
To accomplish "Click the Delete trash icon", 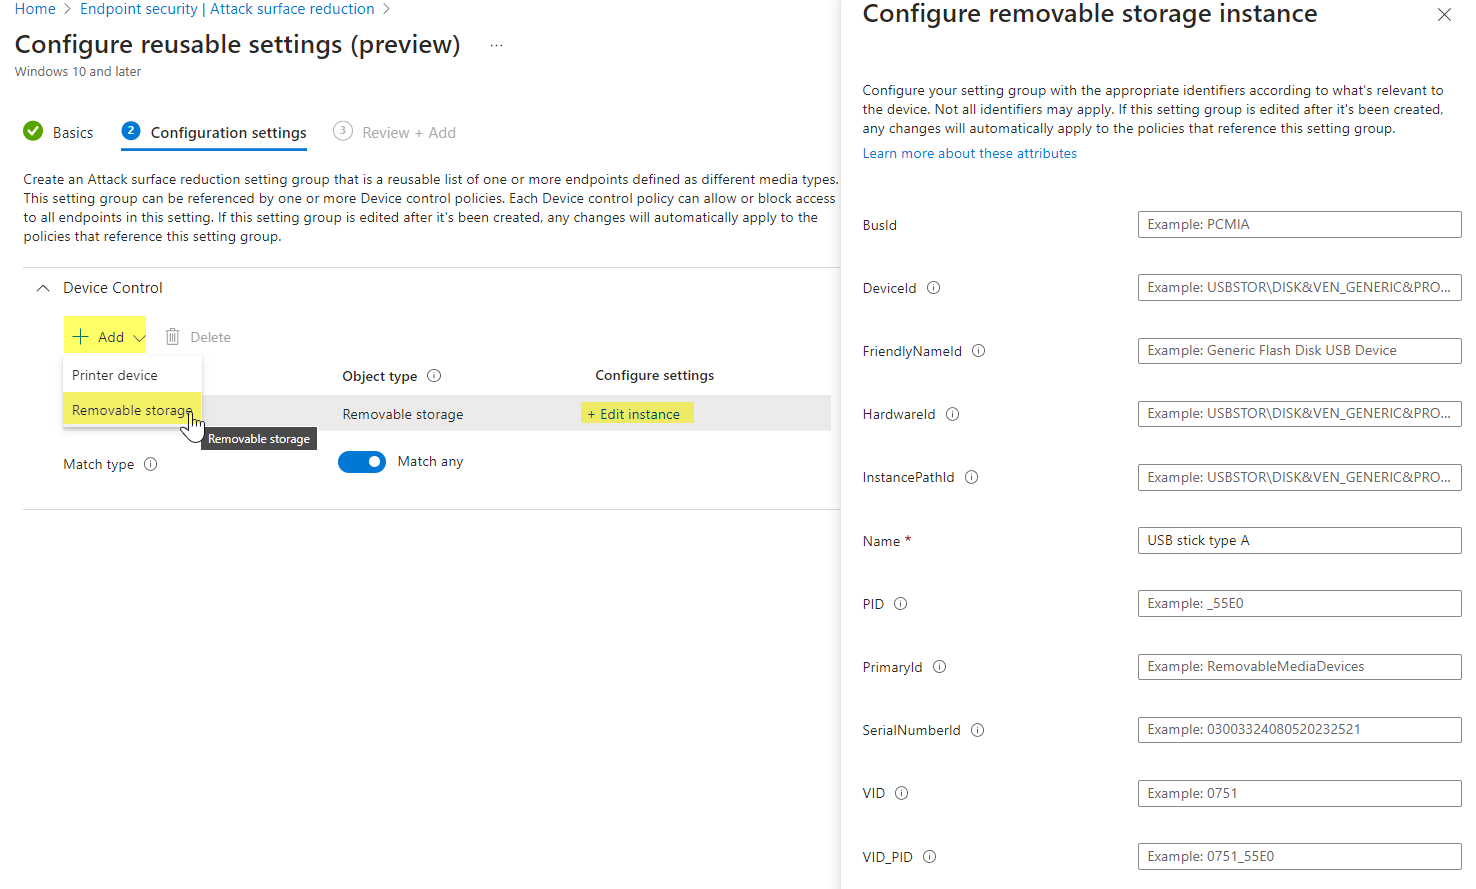I will coord(171,336).
